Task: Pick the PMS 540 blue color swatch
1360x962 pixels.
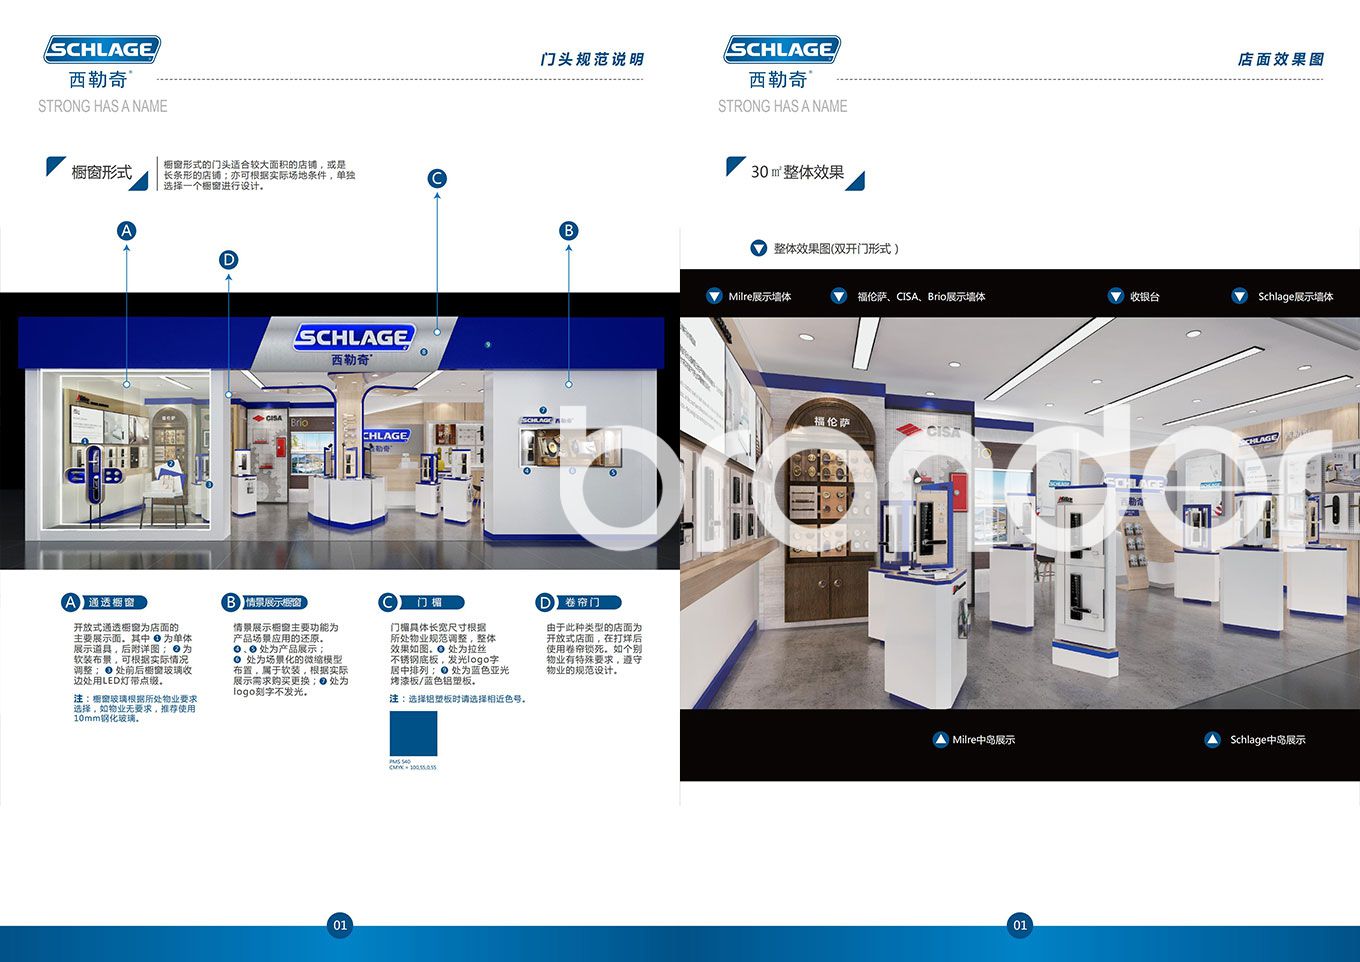Action: (x=413, y=732)
